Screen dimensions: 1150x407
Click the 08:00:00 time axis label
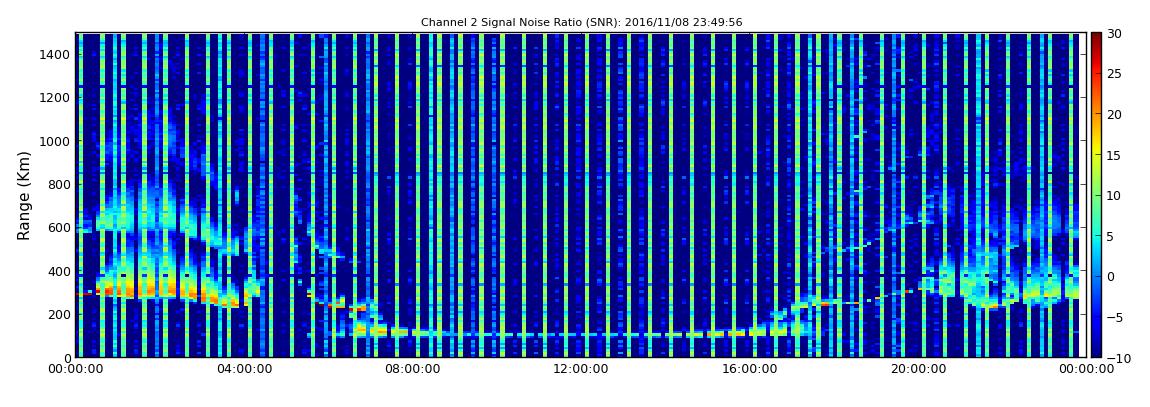tap(412, 370)
